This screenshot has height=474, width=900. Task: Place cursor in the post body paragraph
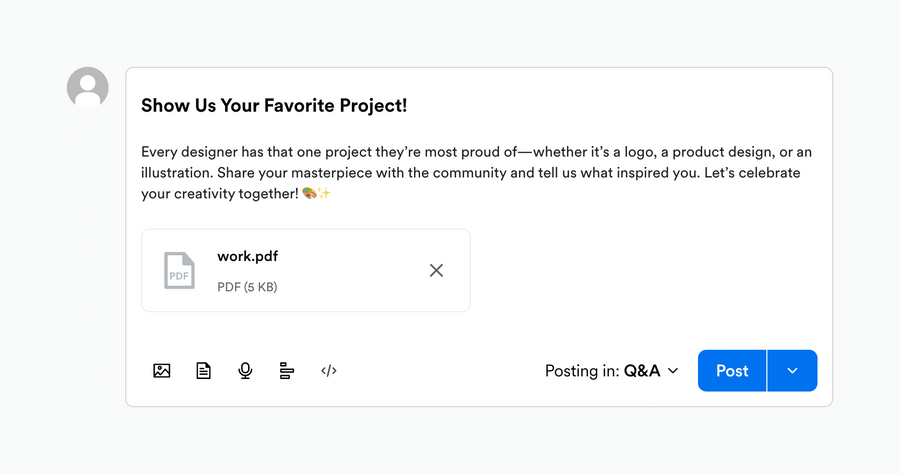coord(470,172)
